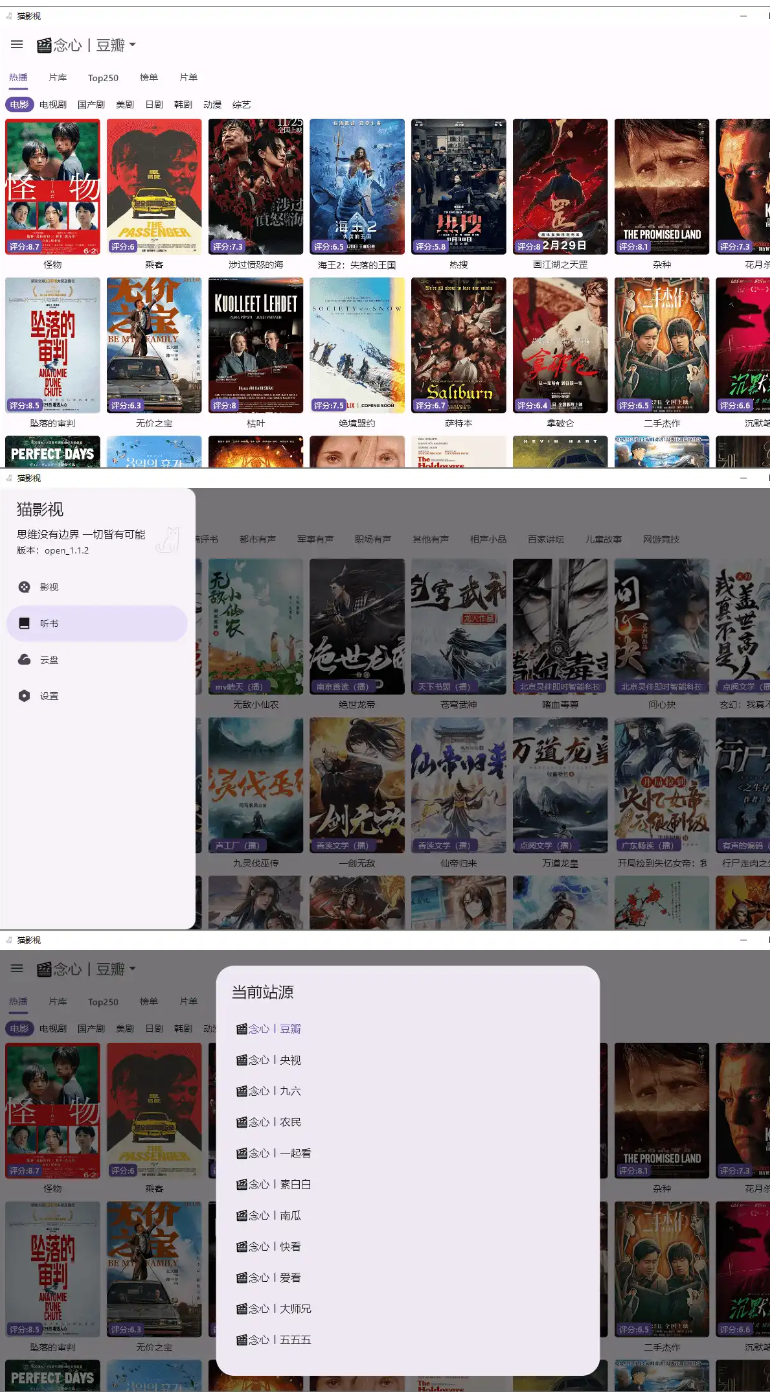This screenshot has height=1397, width=770.
Task: Open the 片库 tab in top window
Action: pyautogui.click(x=58, y=78)
